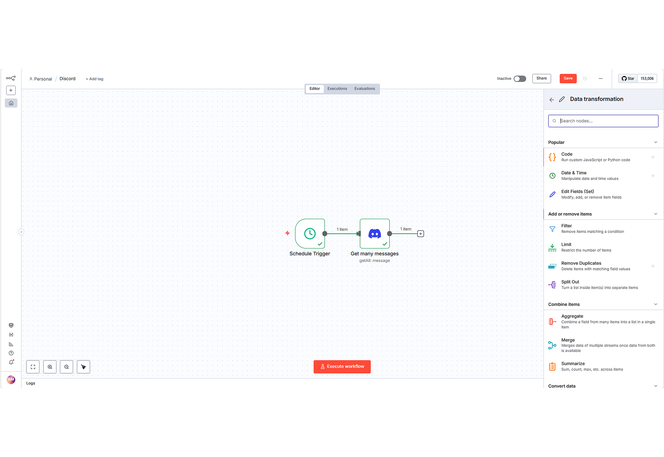The height and width of the screenshot is (457, 664).
Task: Click the plus connector after the Discord node
Action: coord(420,234)
